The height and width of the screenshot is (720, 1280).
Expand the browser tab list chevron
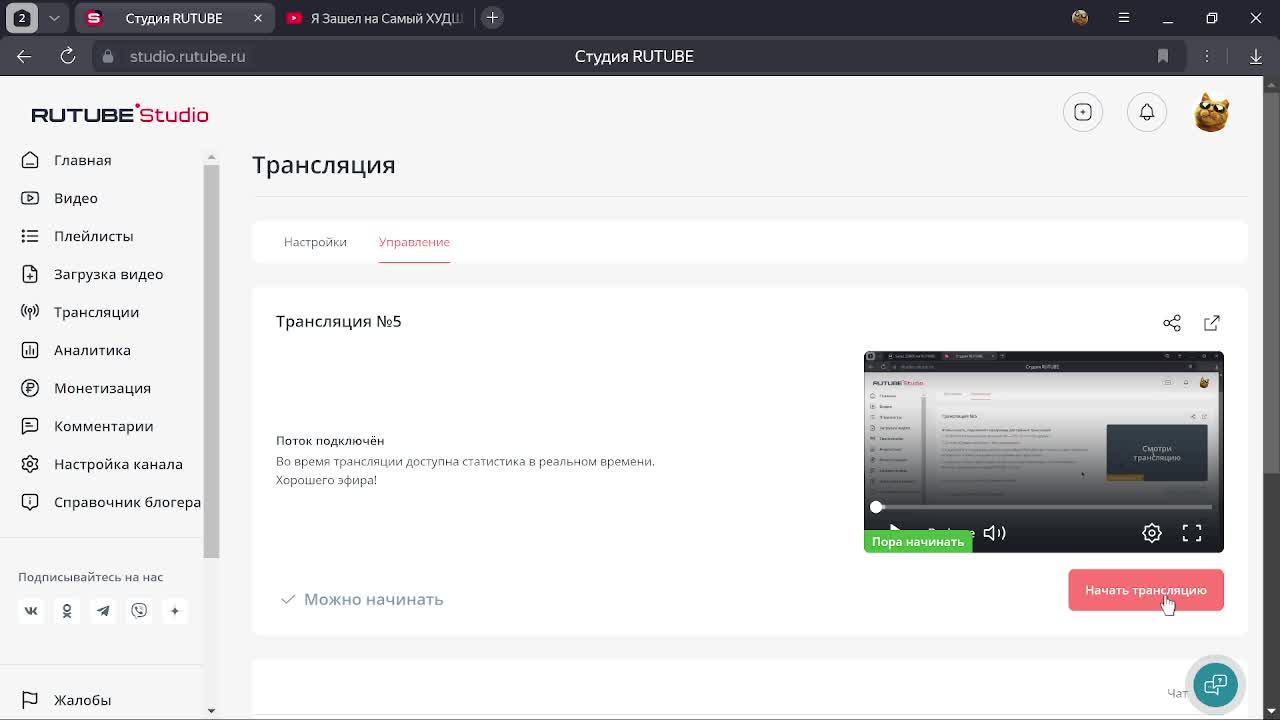click(54, 18)
